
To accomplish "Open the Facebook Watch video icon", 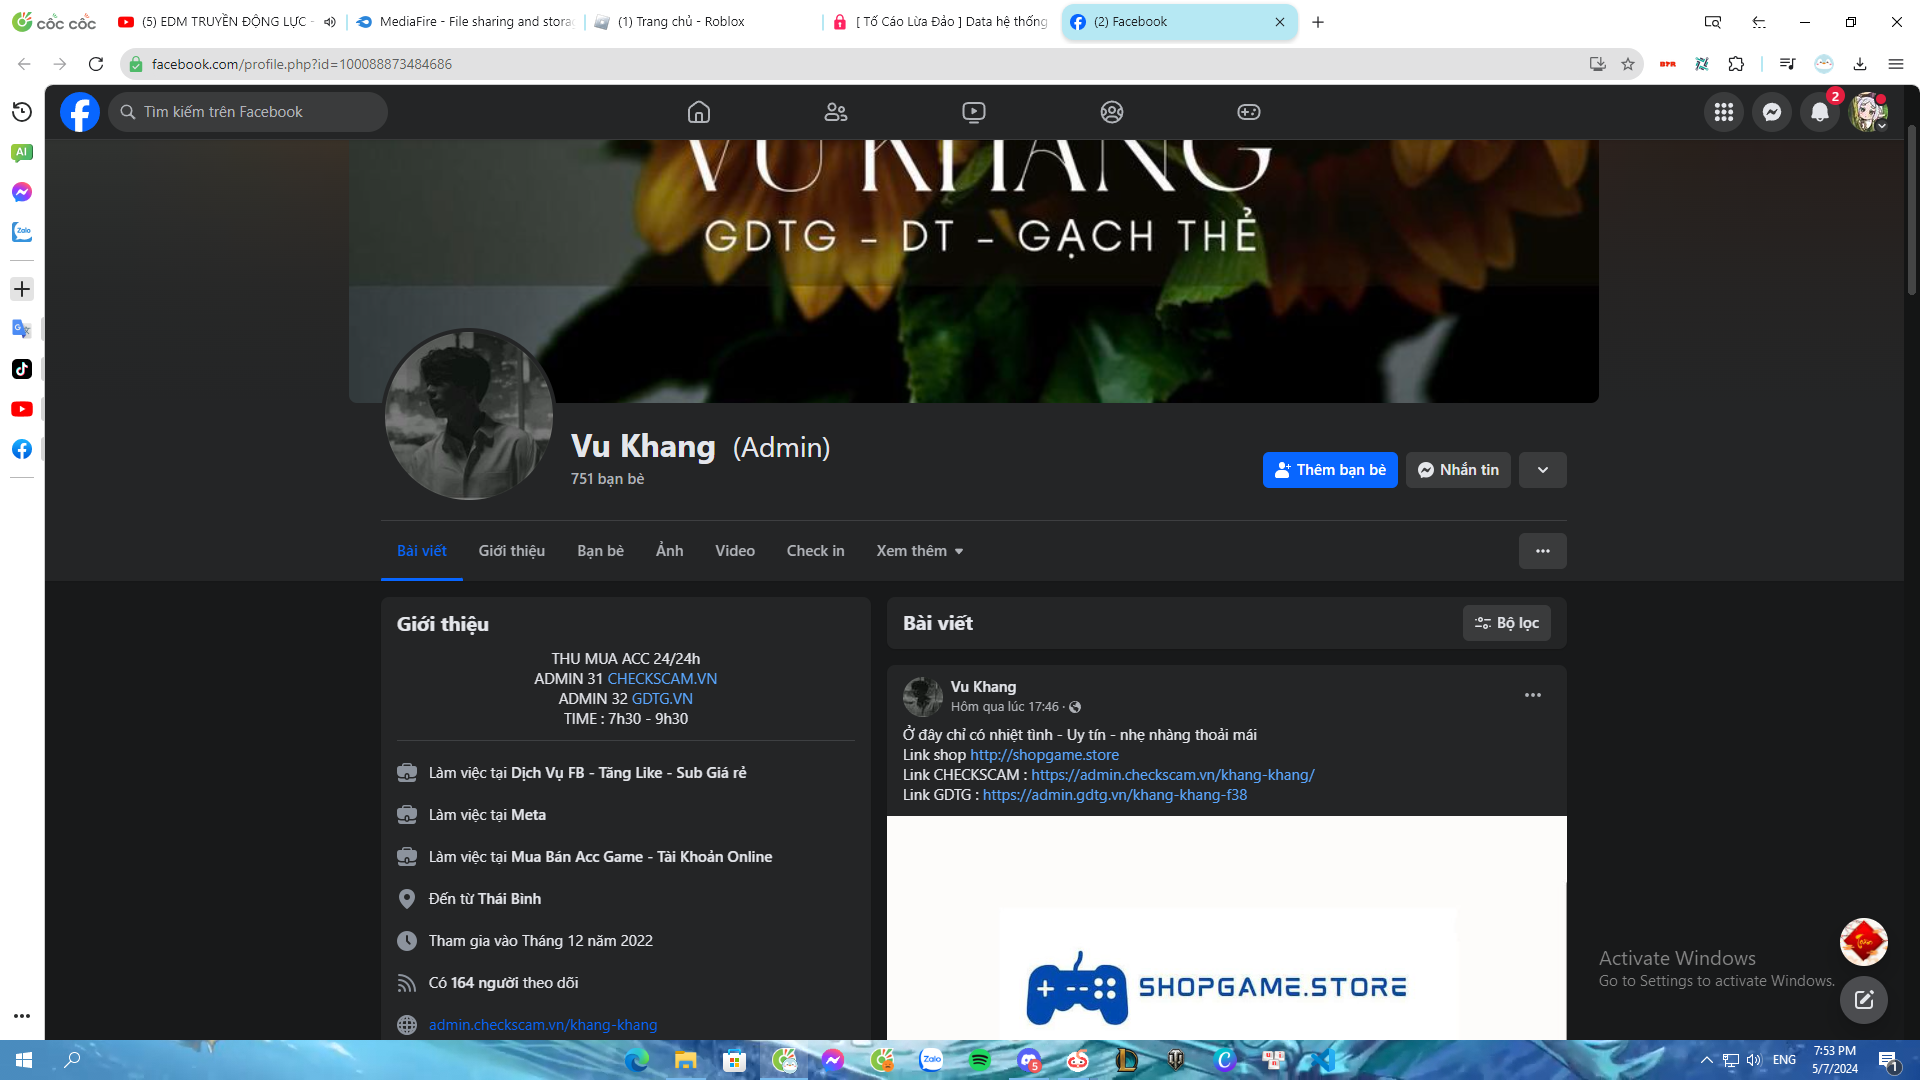I will click(974, 112).
